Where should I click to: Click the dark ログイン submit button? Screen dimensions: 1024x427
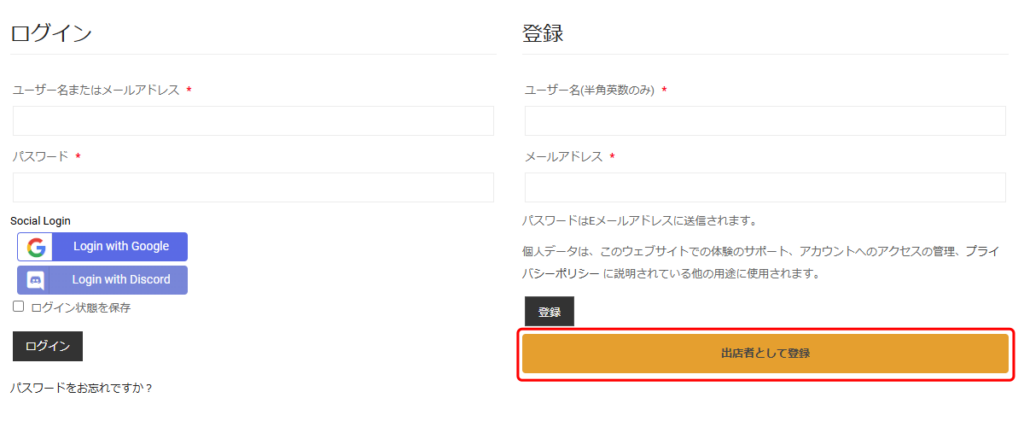click(x=47, y=346)
